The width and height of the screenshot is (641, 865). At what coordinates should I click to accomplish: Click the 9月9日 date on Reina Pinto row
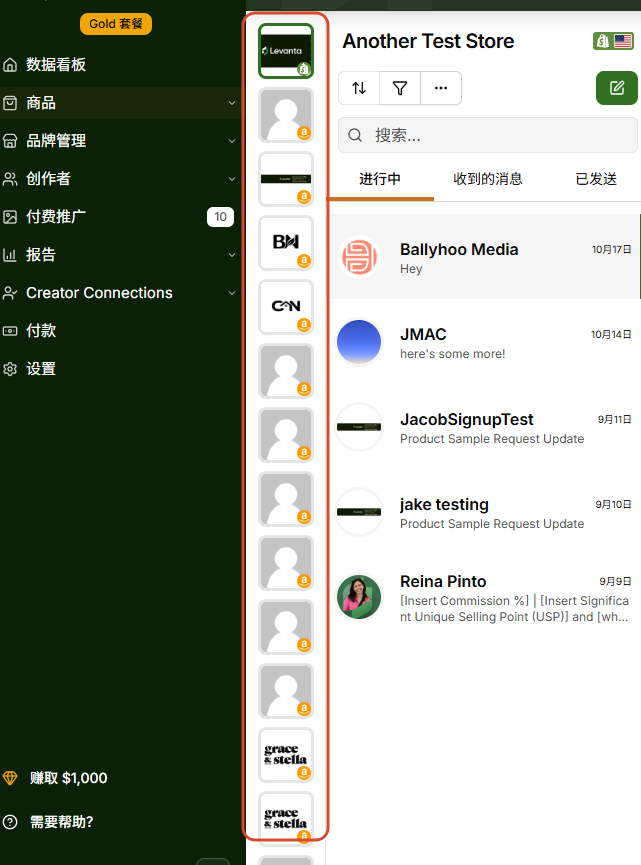pos(615,581)
